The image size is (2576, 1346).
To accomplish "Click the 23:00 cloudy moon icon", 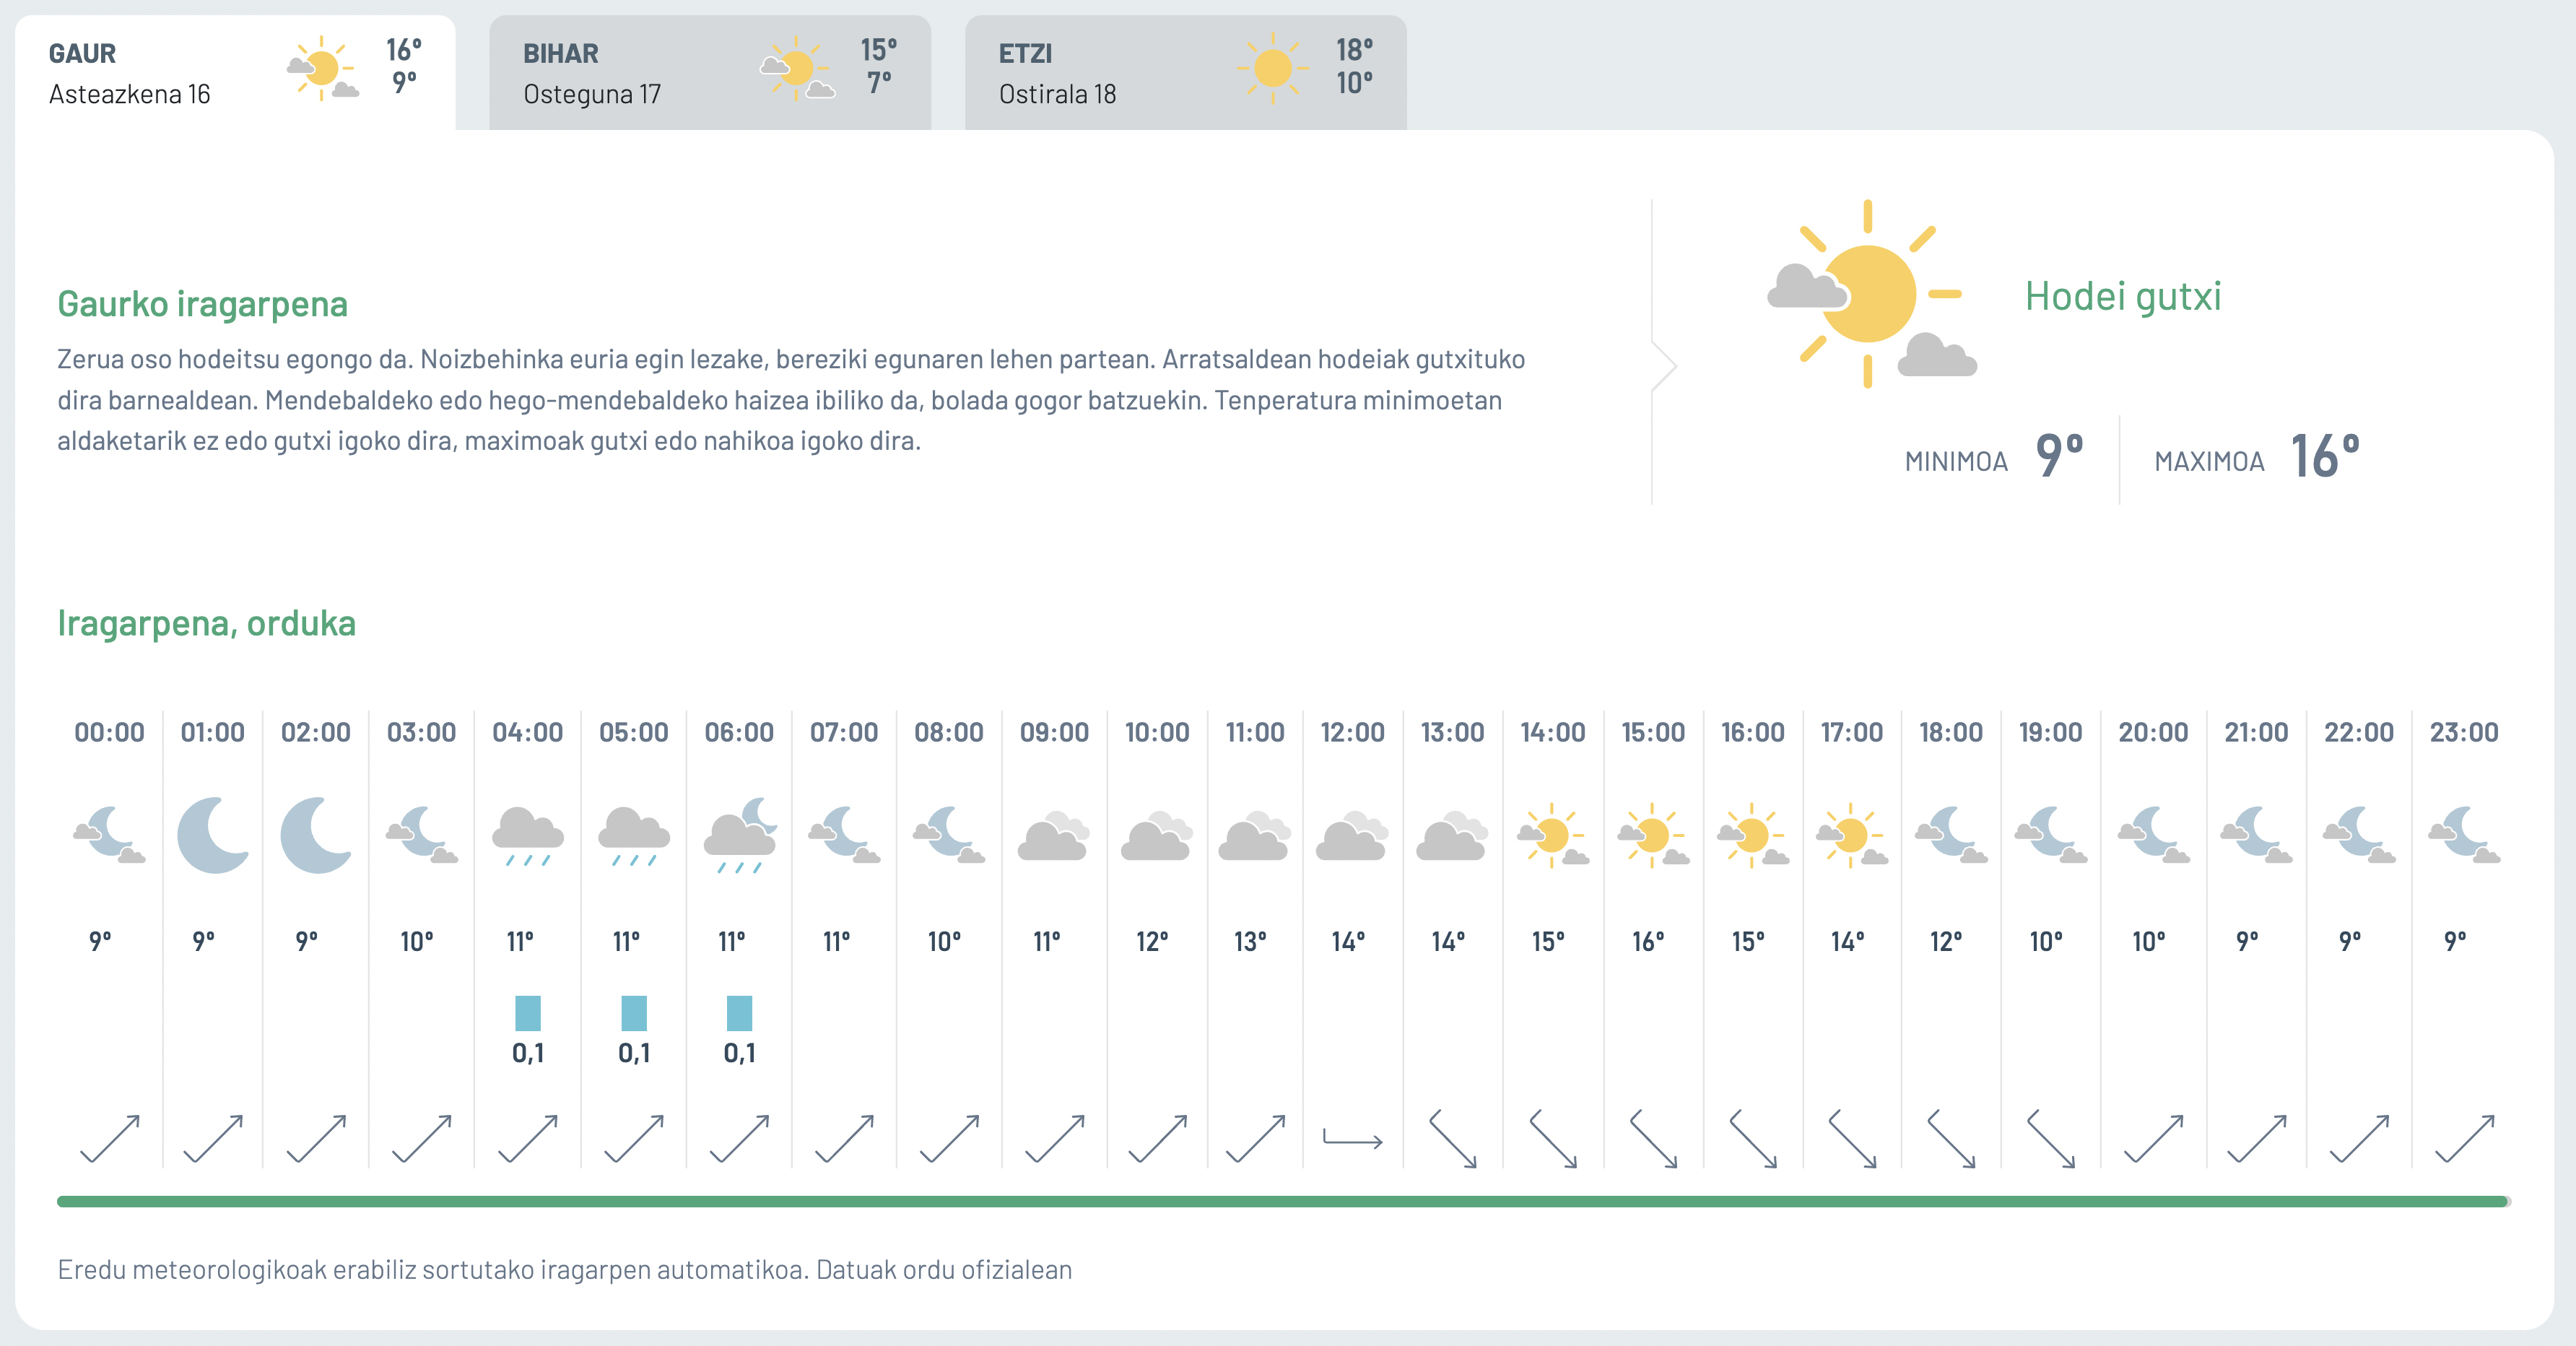I will click(x=2464, y=834).
